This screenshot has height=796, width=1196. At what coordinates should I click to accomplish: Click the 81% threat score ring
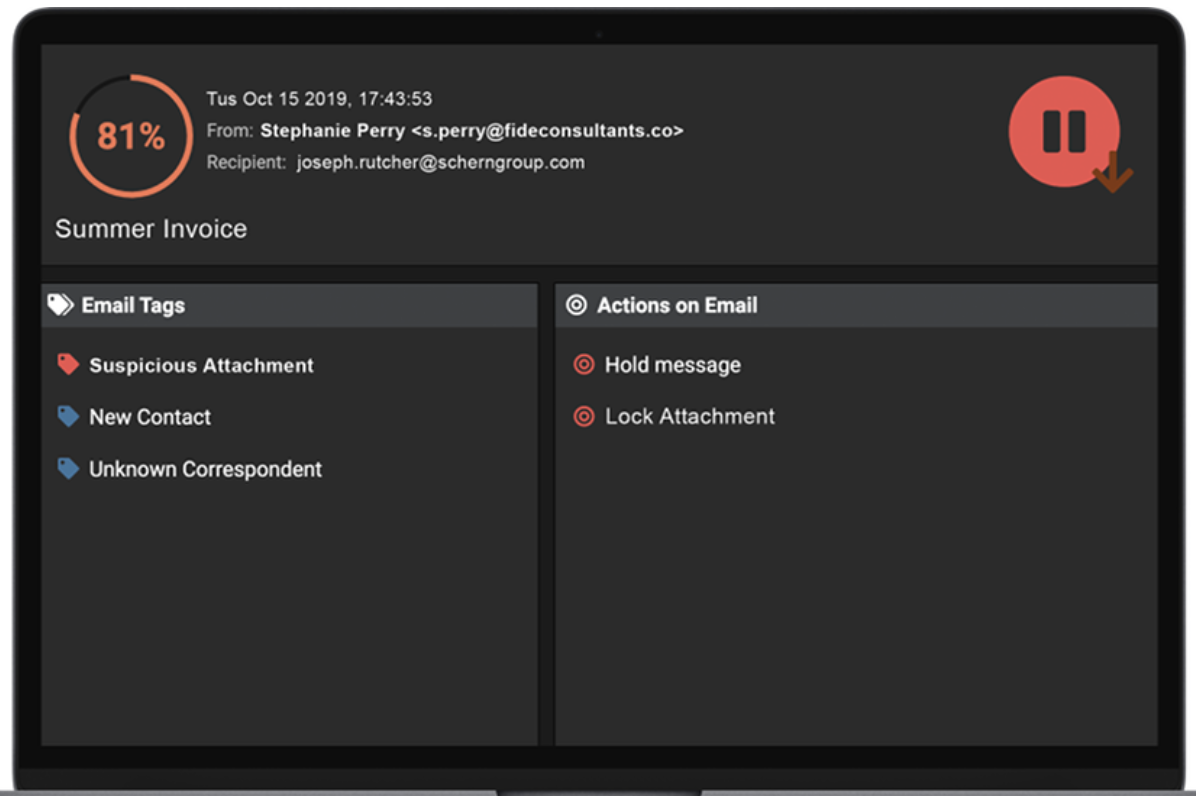point(131,136)
